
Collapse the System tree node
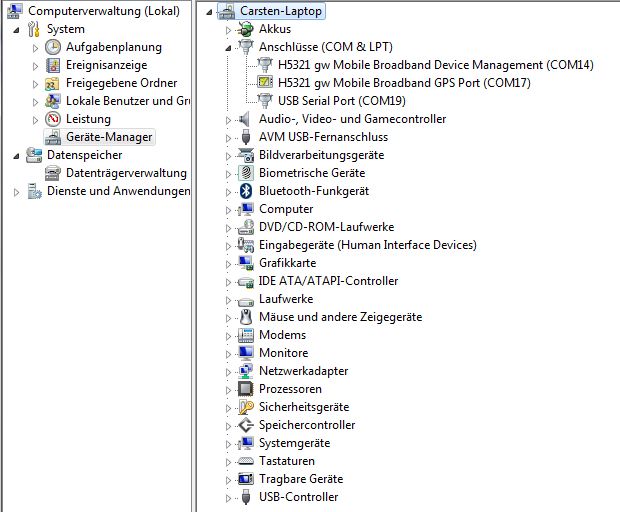[x=16, y=29]
